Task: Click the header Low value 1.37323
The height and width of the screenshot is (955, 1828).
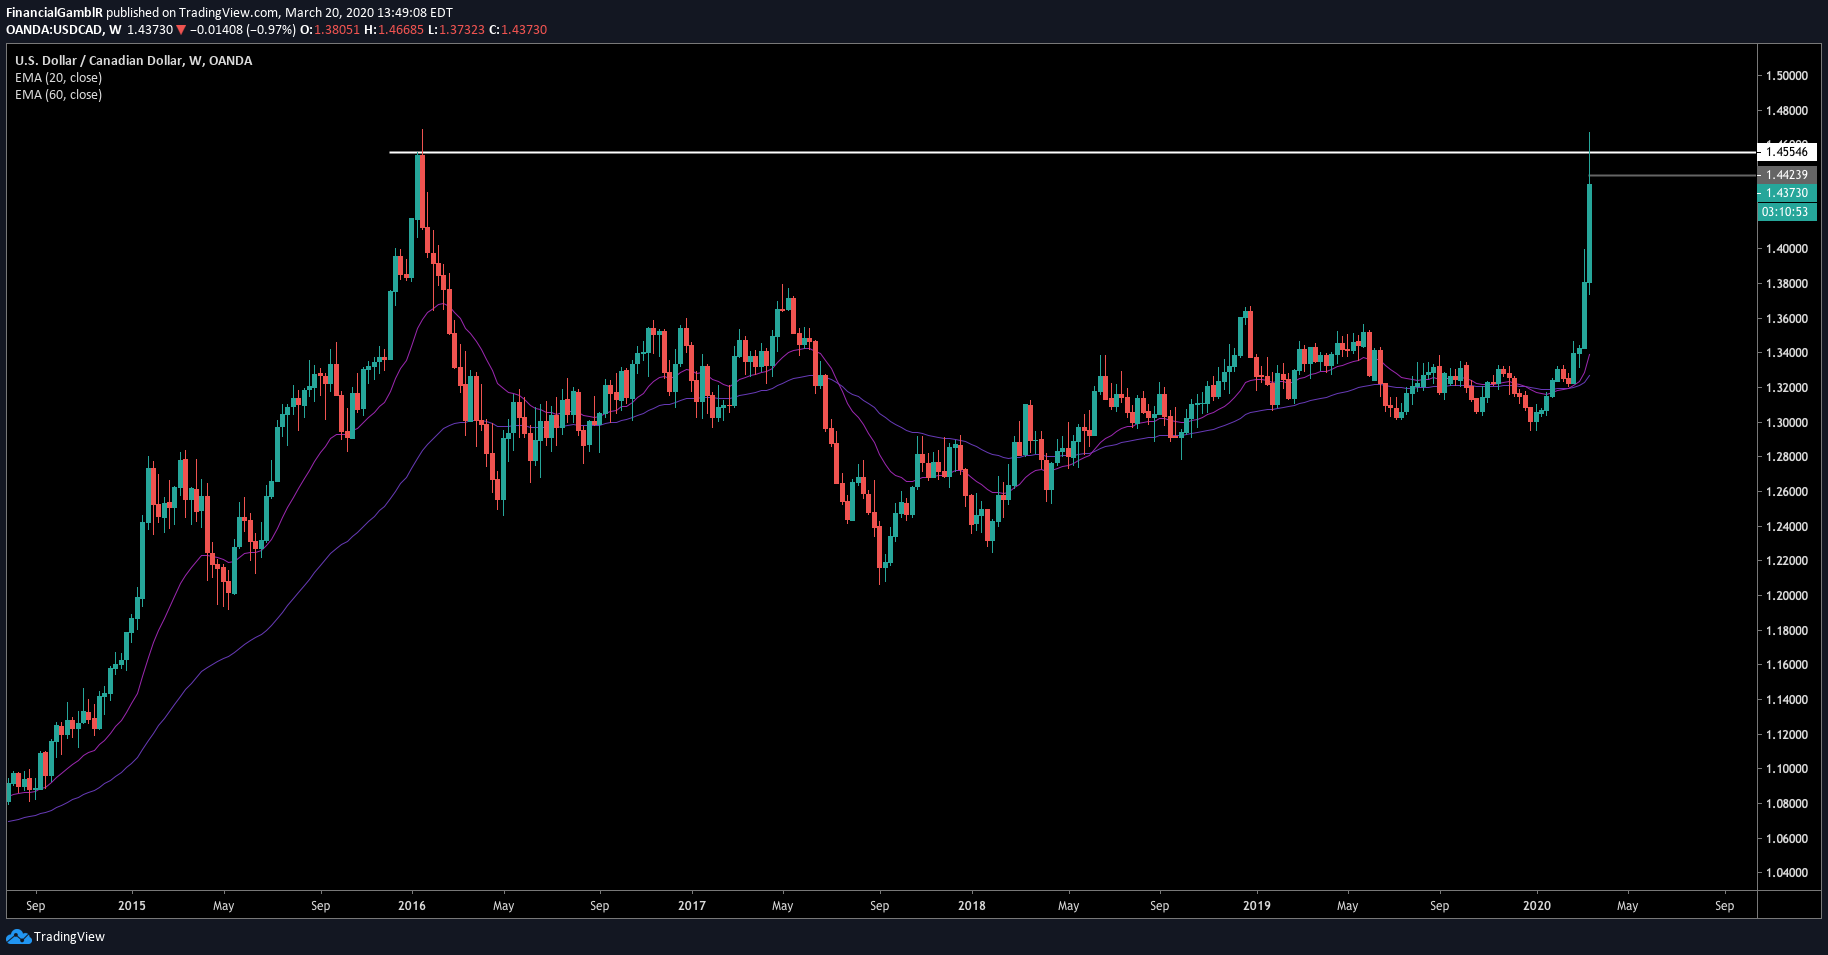Action: click(461, 30)
